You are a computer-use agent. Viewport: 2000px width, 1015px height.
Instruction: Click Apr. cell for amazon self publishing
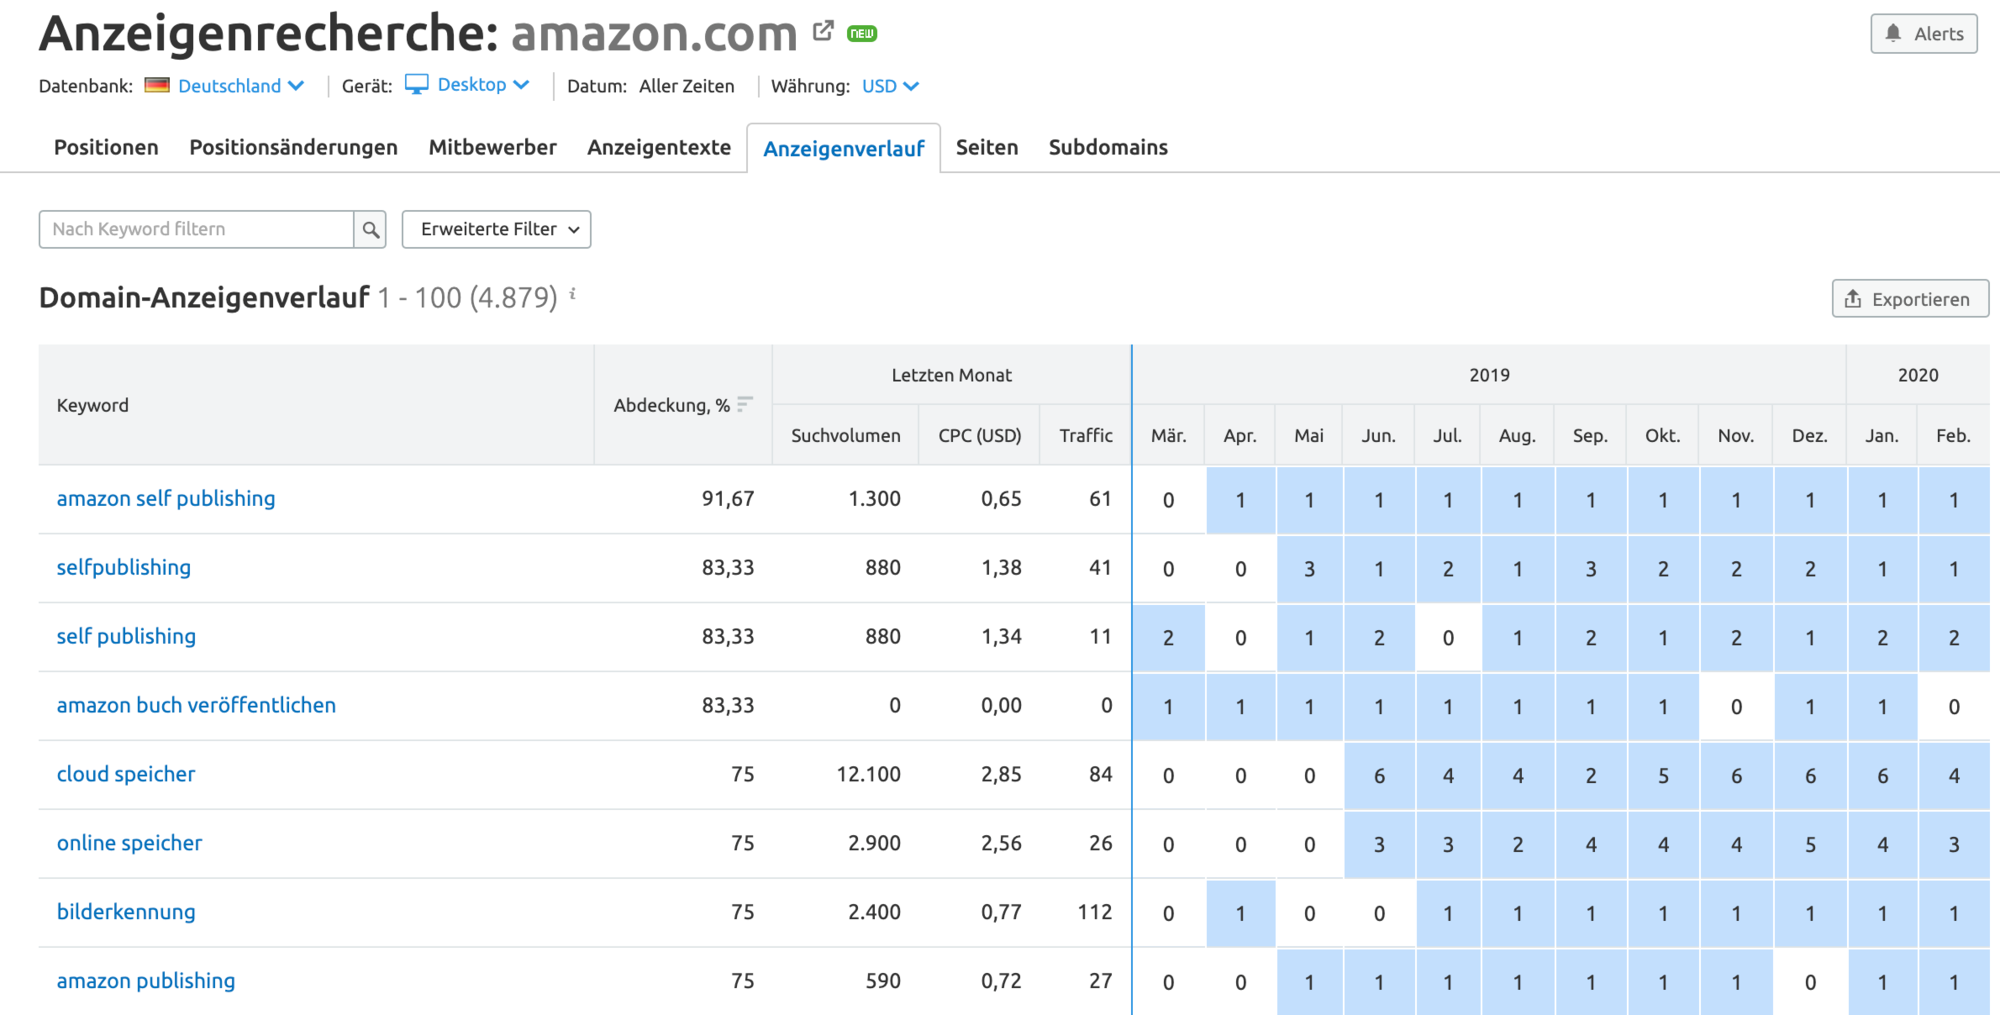pos(1240,500)
